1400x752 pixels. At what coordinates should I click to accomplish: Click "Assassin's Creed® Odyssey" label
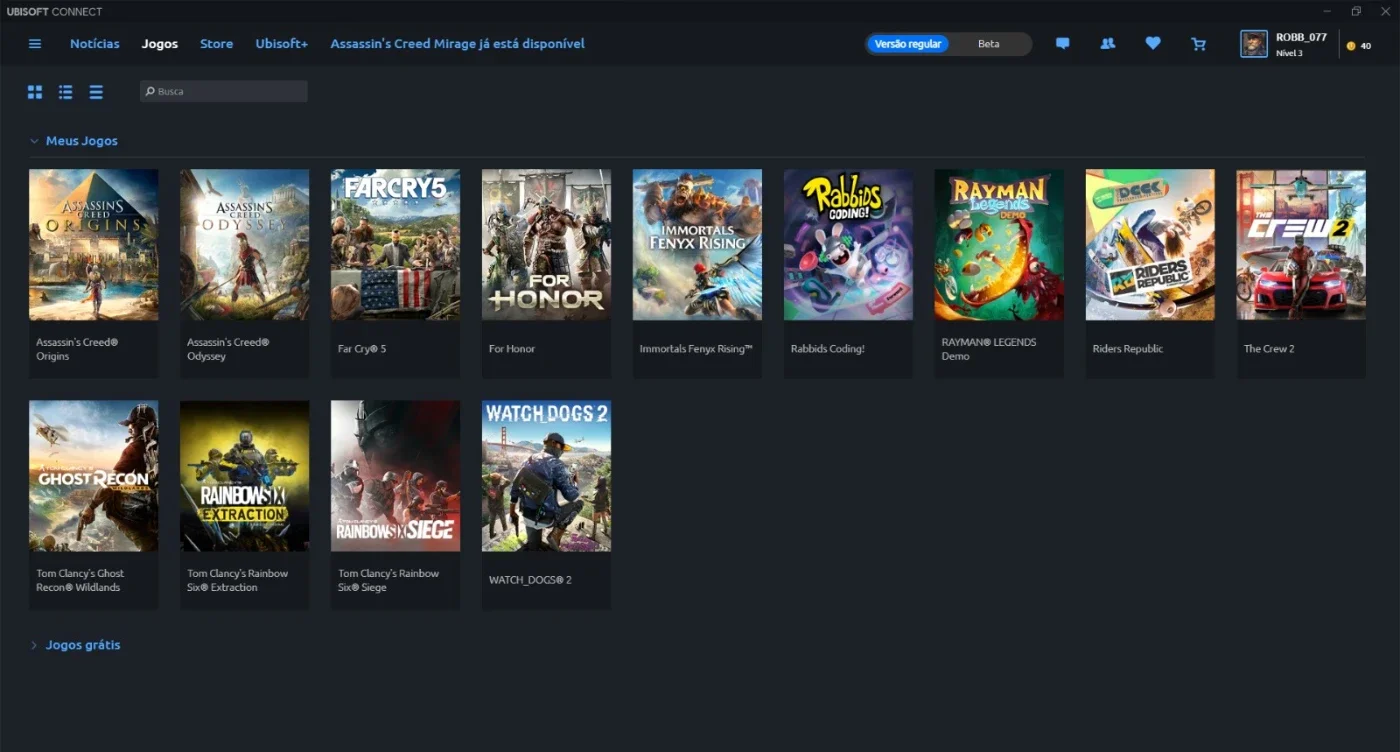coord(228,349)
